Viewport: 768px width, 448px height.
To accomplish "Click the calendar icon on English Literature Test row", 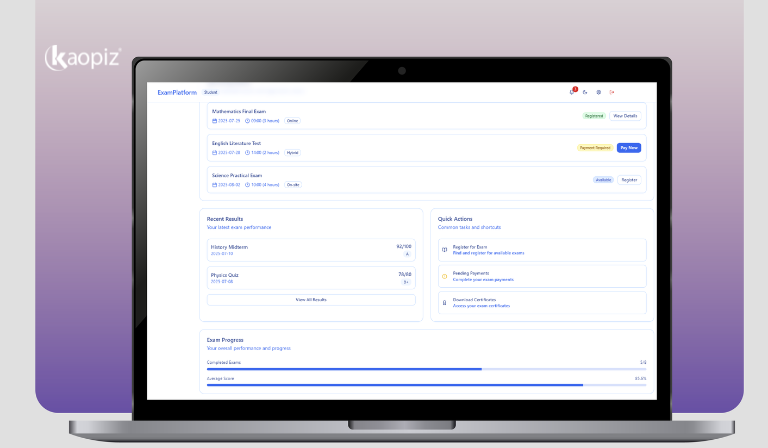I will [x=214, y=153].
